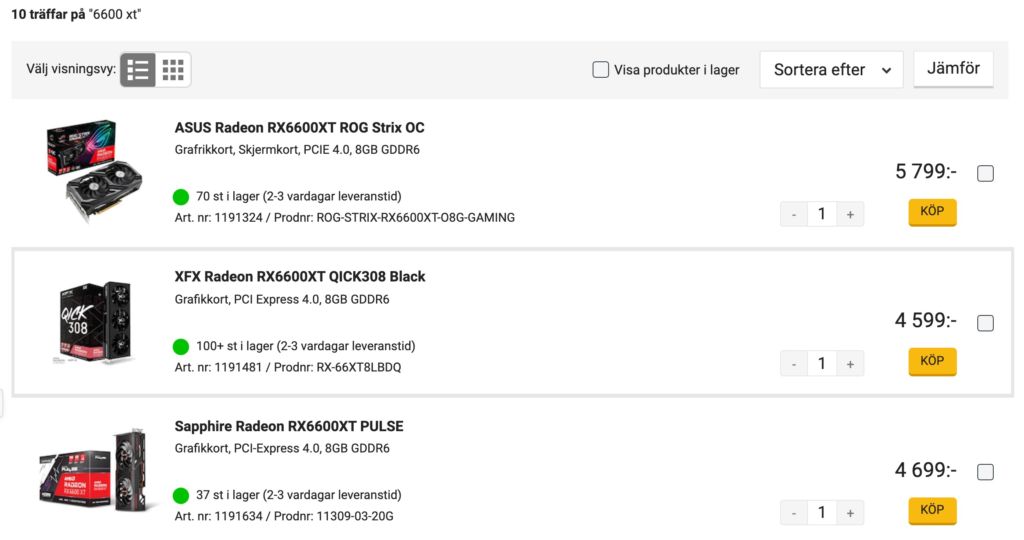
Task: Click the XFX QICK 308 product image
Action: tap(92, 322)
